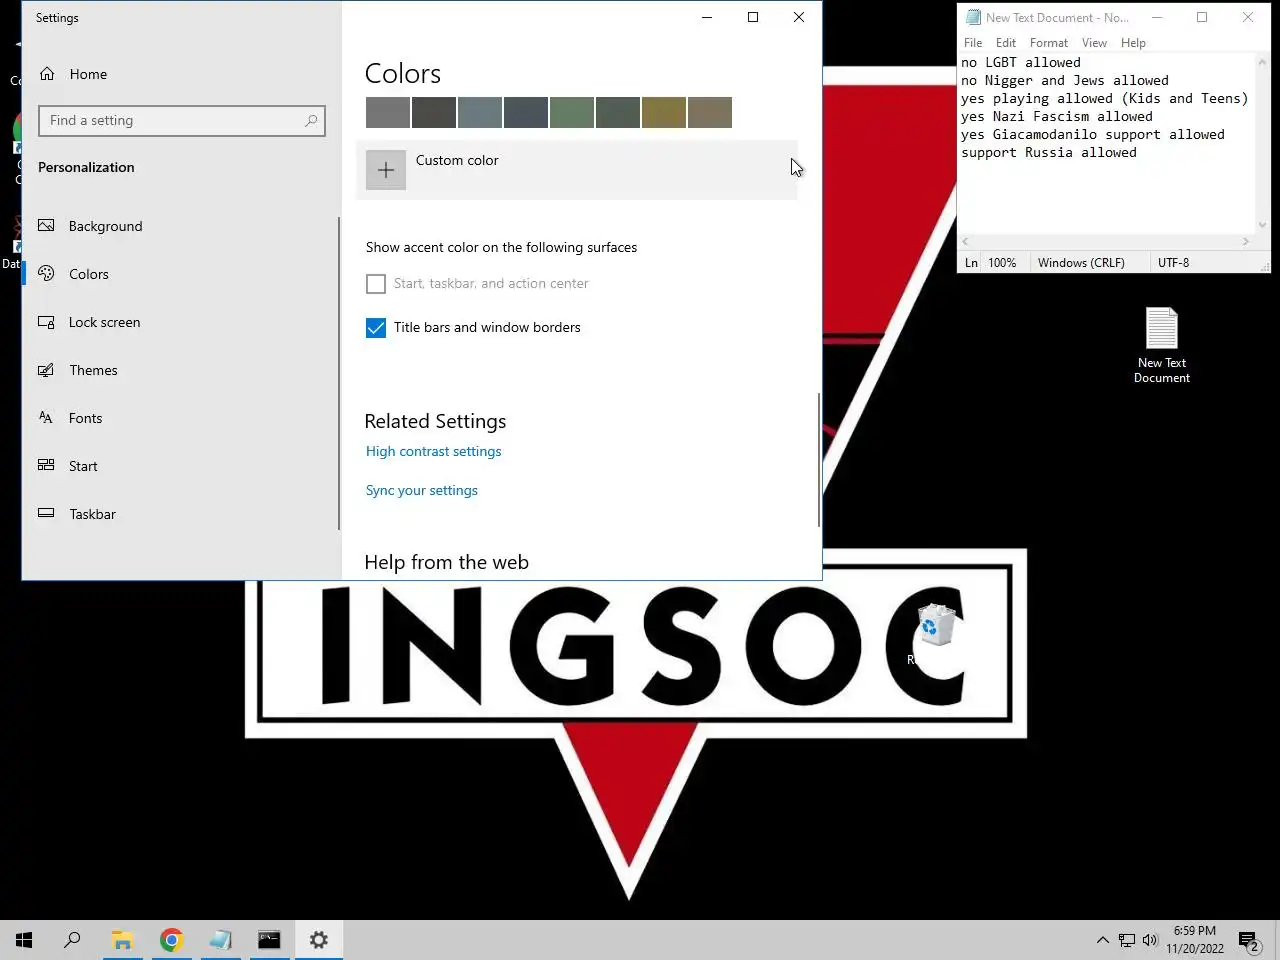Click the Custom color label

point(457,160)
